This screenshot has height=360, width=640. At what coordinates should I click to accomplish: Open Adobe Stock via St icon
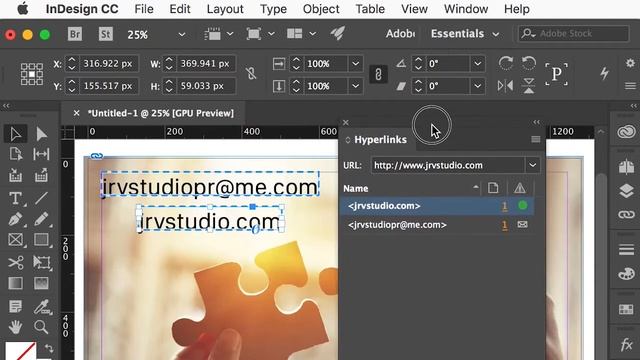pos(106,34)
